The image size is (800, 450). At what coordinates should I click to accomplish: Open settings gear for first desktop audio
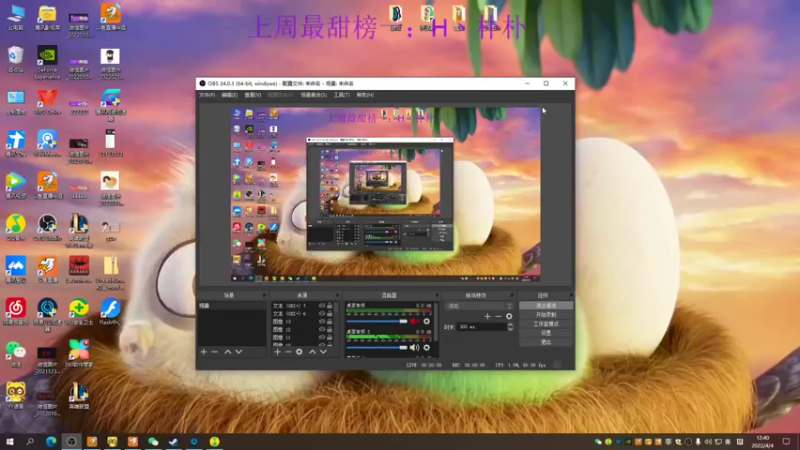(427, 321)
